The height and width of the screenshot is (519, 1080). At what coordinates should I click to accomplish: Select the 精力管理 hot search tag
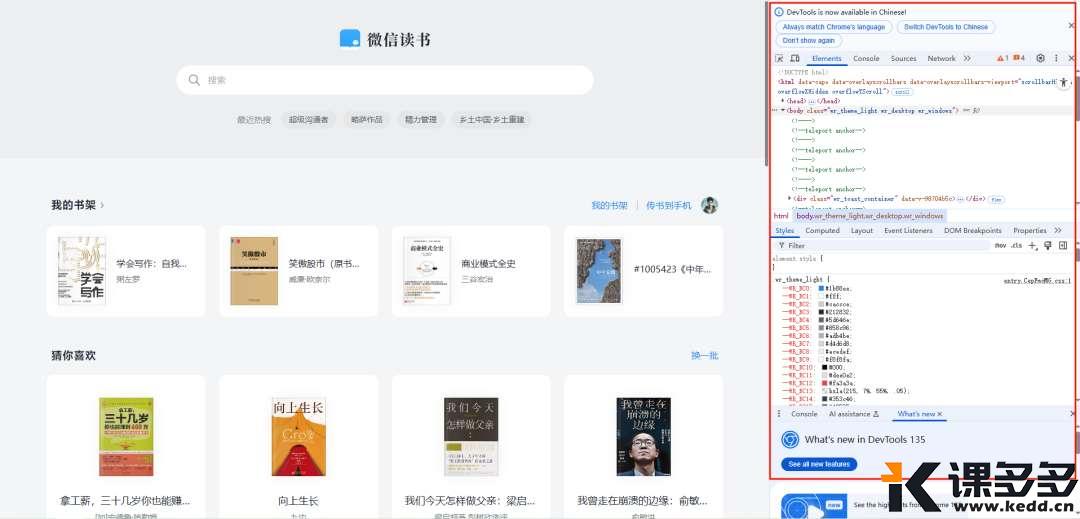tap(420, 120)
